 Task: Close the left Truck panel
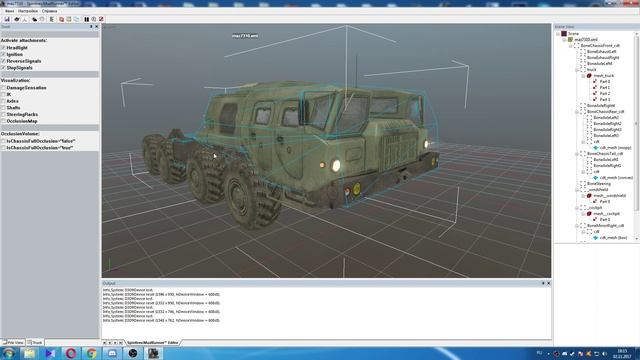(96, 27)
